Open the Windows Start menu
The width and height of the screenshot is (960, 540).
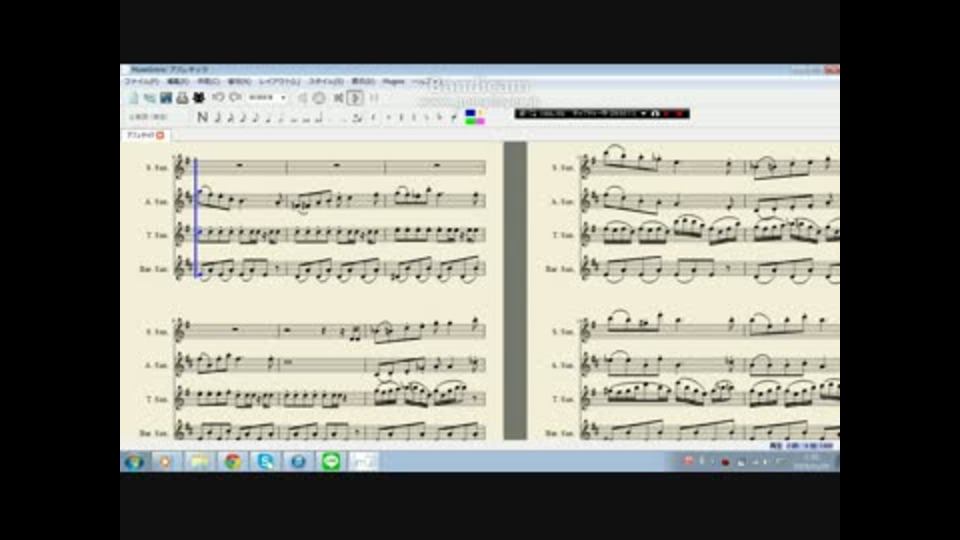pyautogui.click(x=134, y=462)
